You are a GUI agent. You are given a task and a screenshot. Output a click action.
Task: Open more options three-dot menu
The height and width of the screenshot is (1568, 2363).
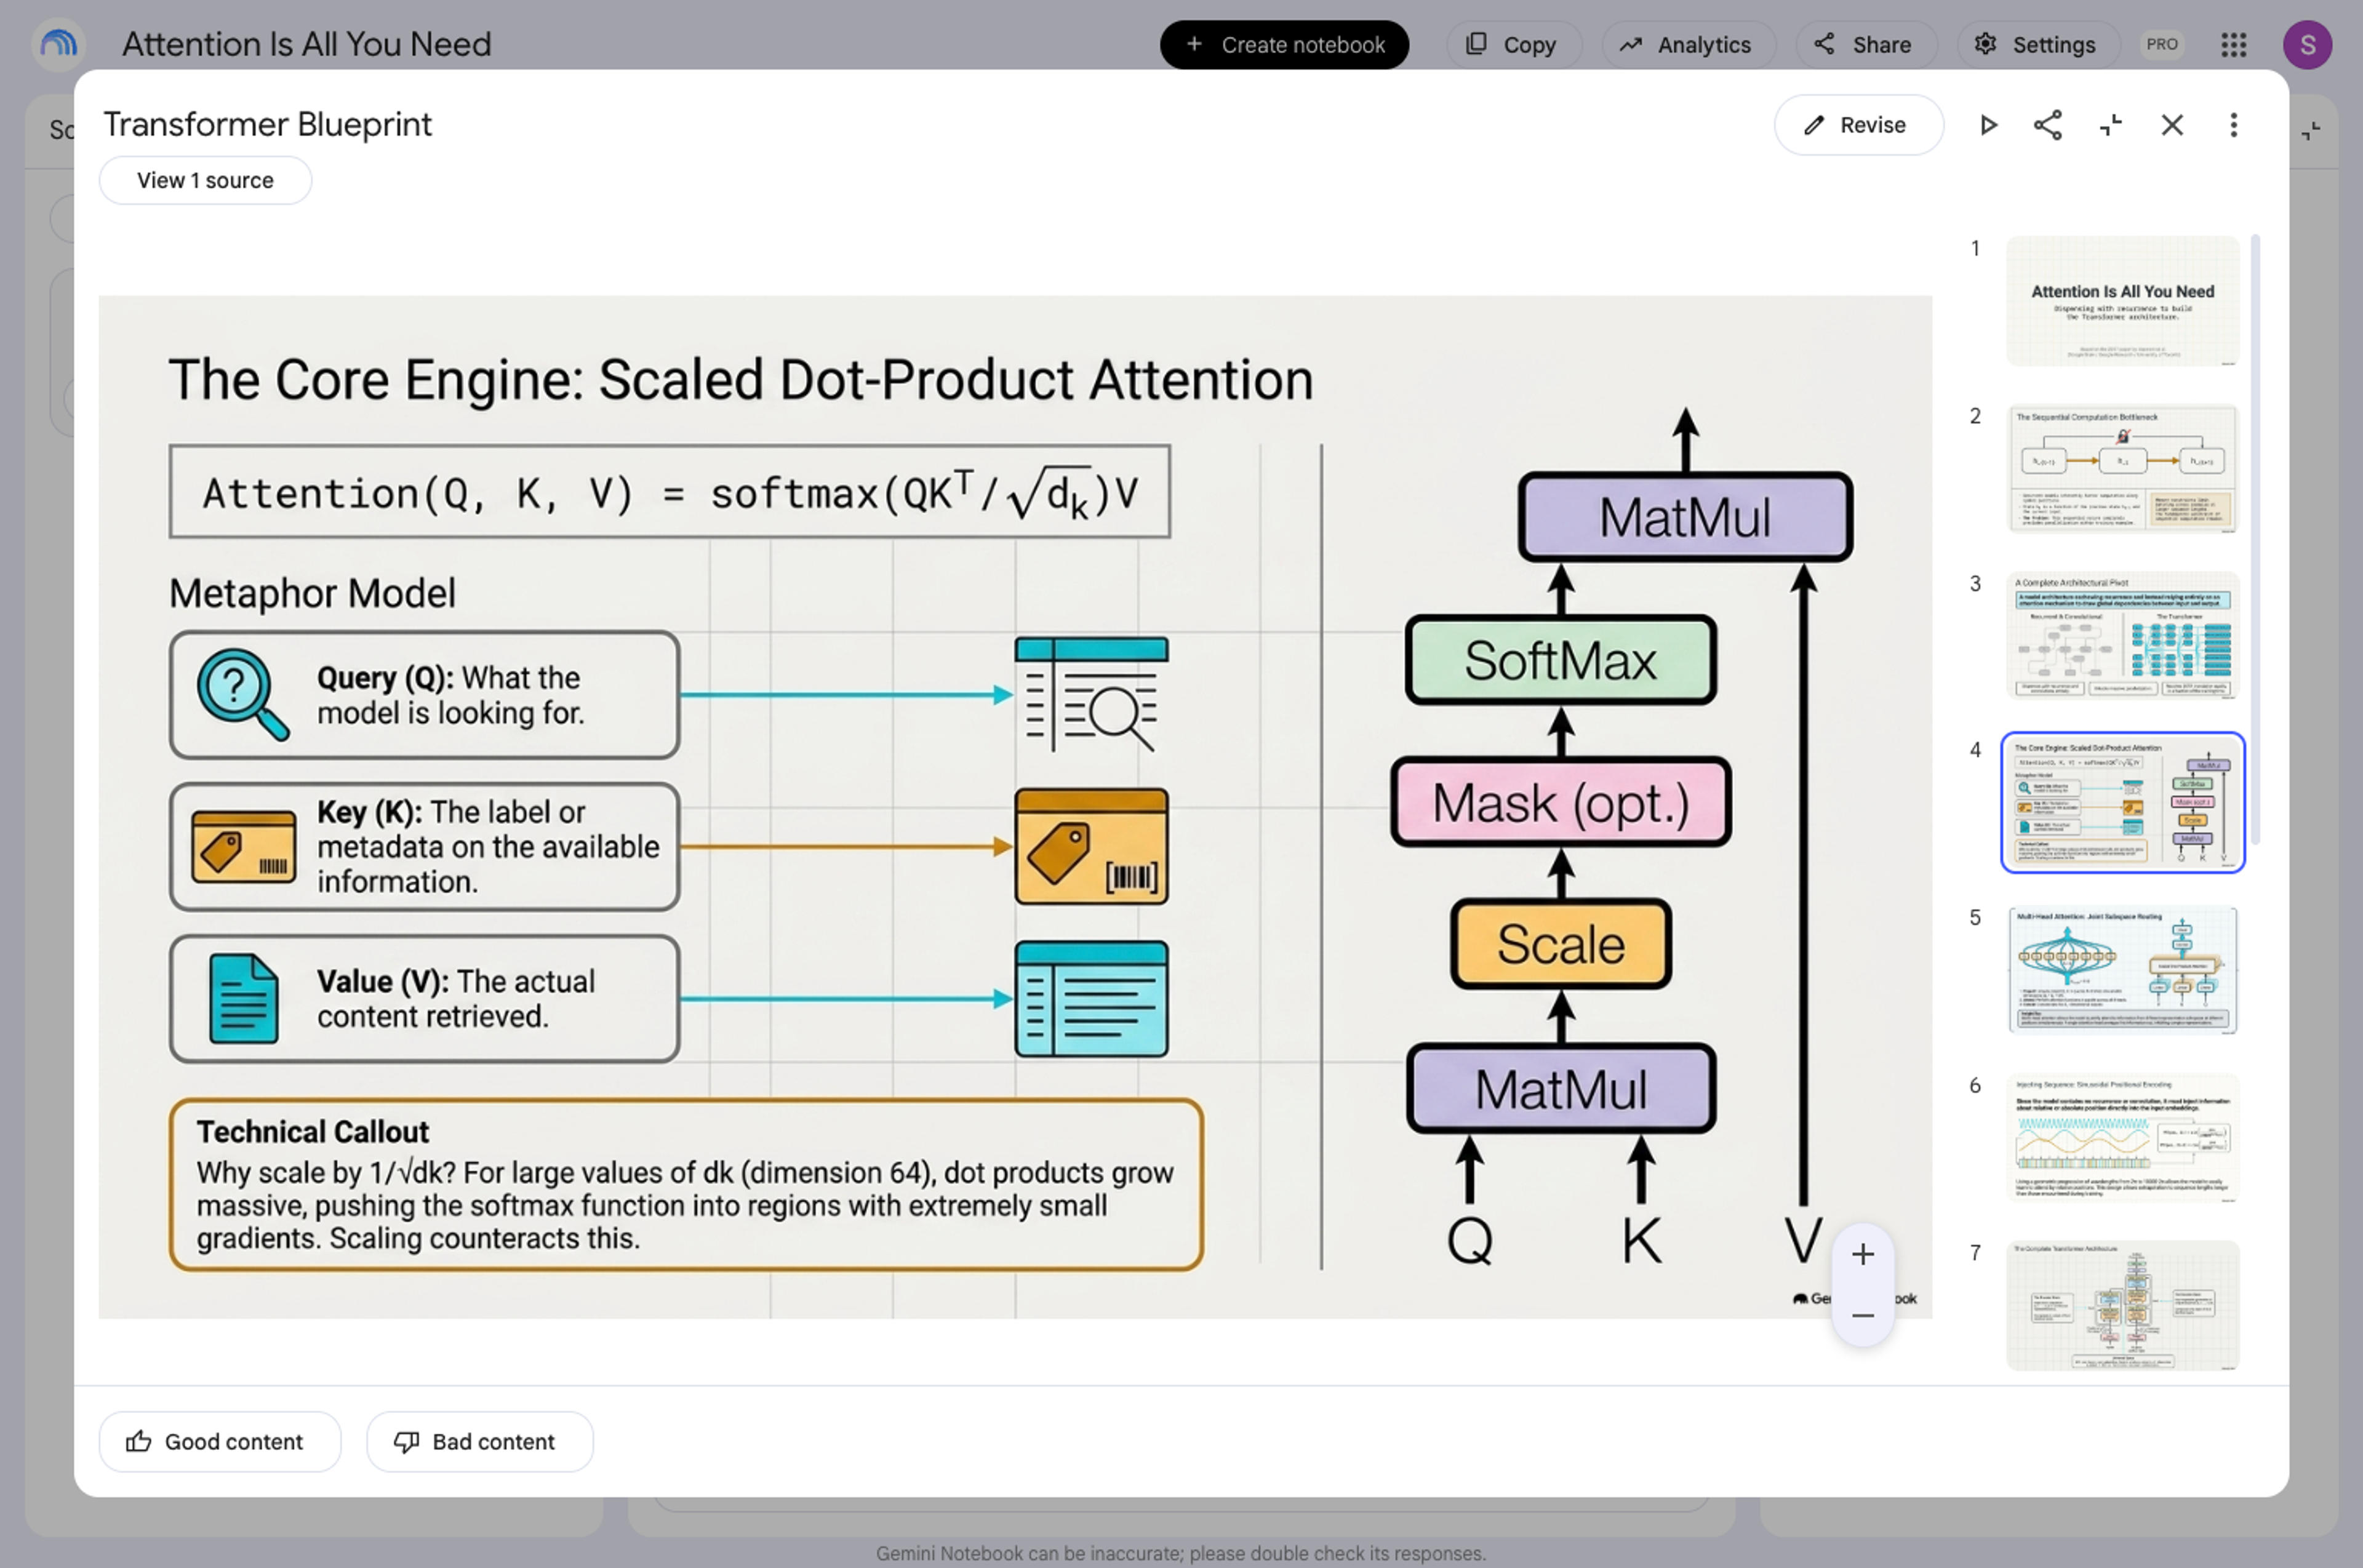tap(2233, 125)
